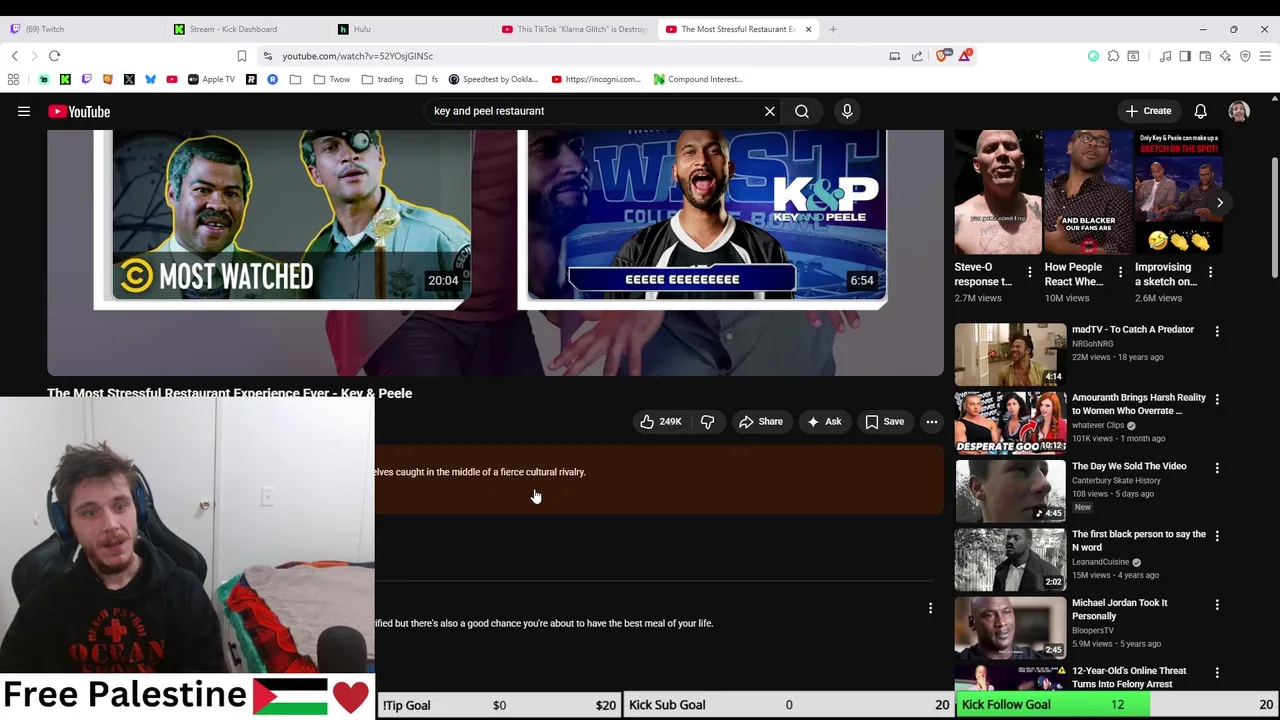The image size is (1280, 720).
Task: Share this page via toolbar share icon
Action: 917,56
